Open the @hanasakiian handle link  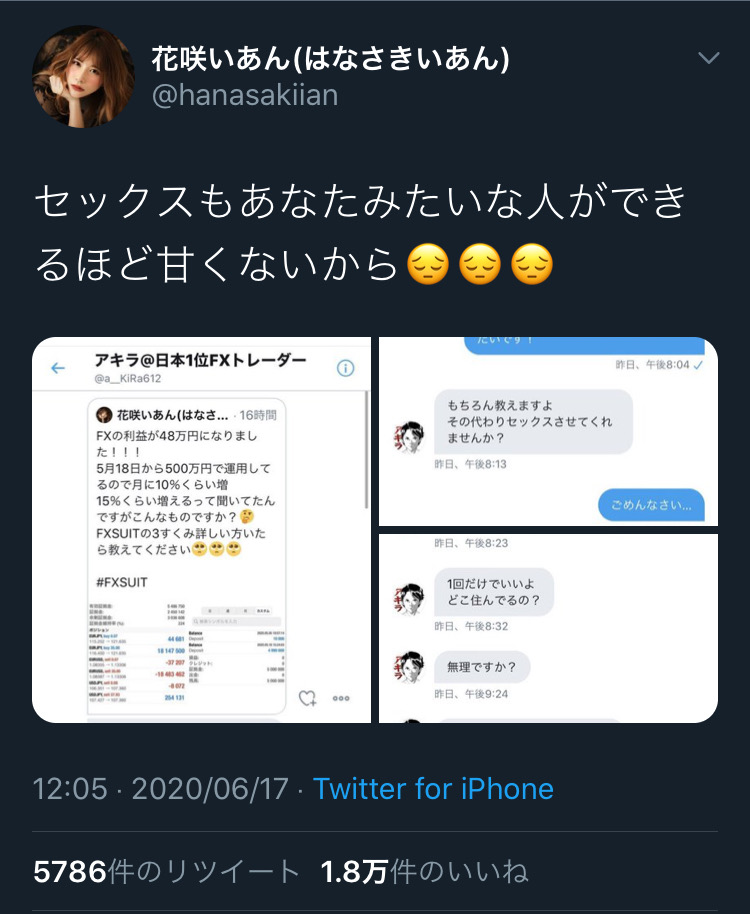click(245, 95)
